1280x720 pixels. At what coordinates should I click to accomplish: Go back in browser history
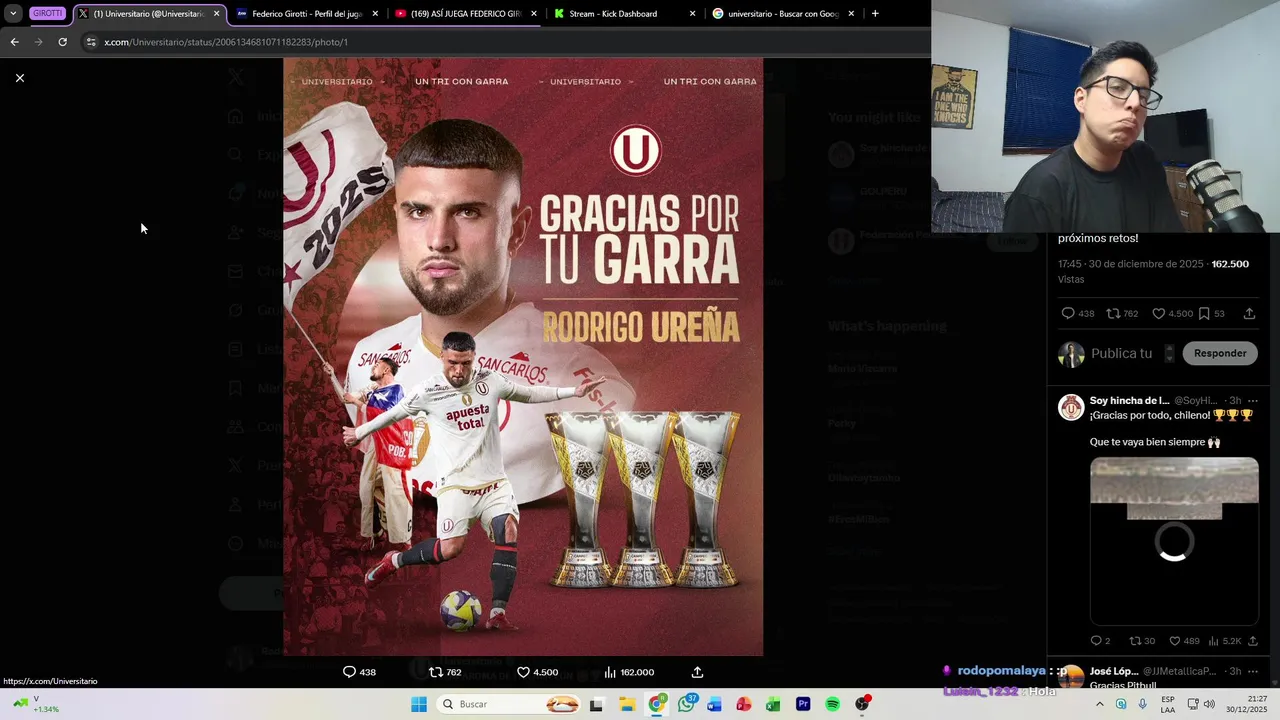click(x=14, y=42)
